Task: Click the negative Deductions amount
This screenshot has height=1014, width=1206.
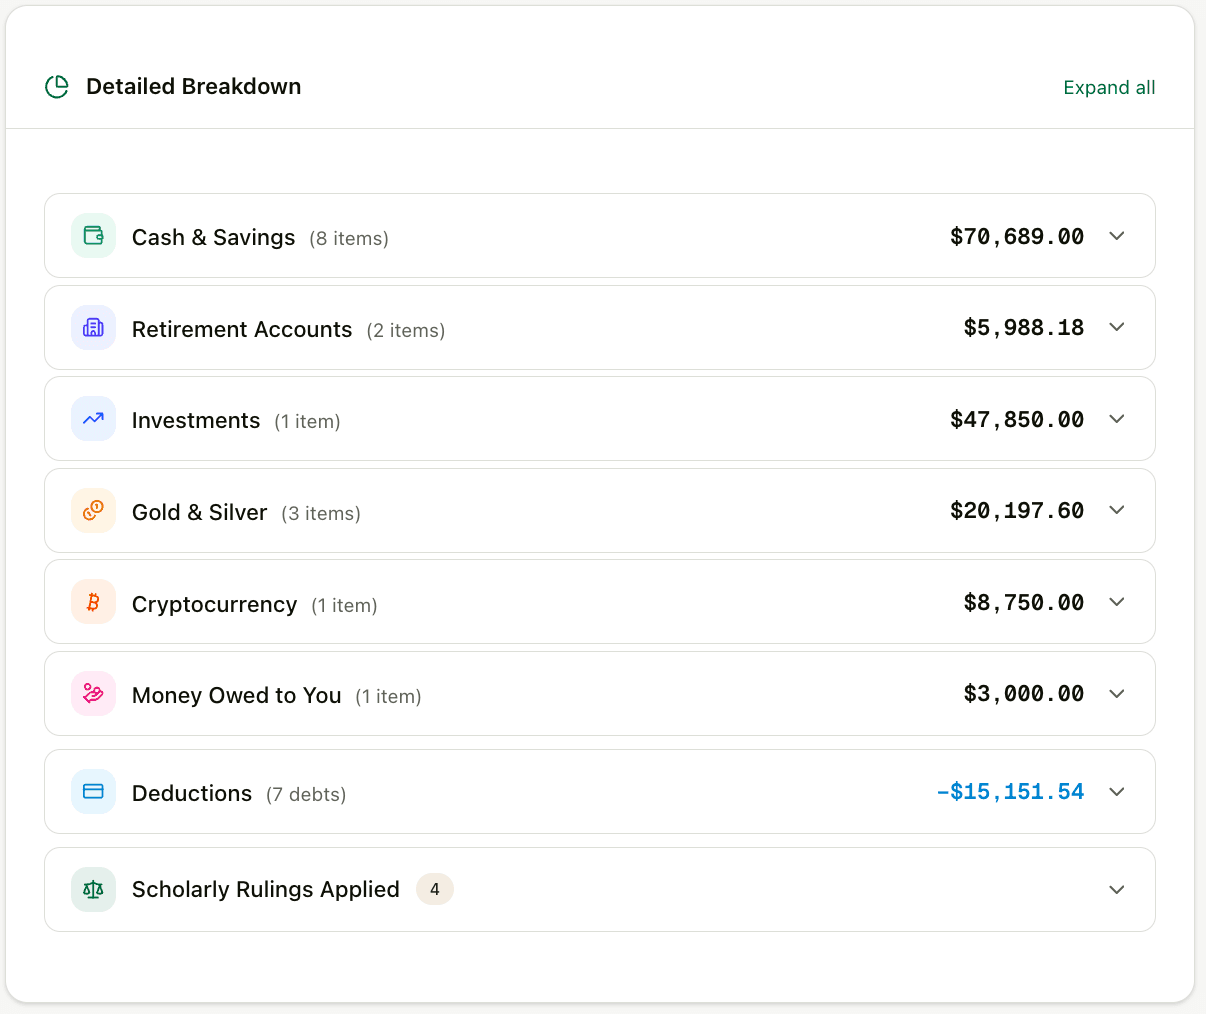Action: pos(1010,792)
